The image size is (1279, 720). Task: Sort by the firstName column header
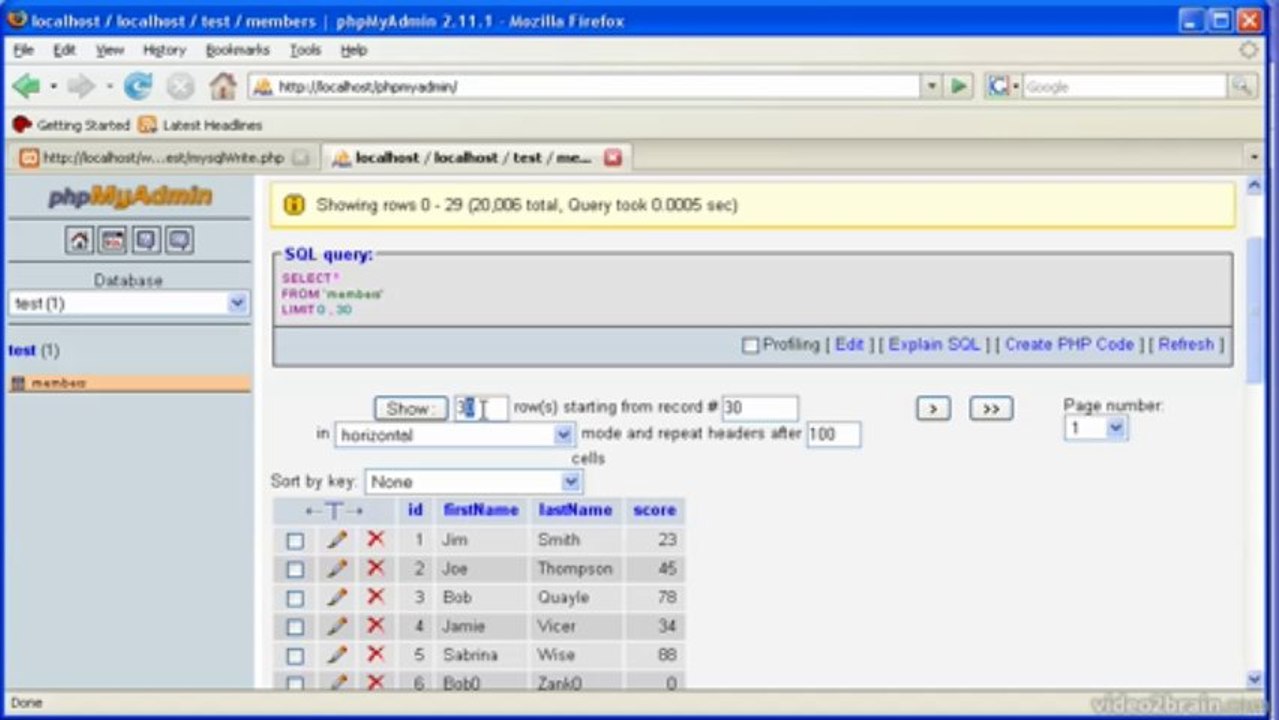481,510
